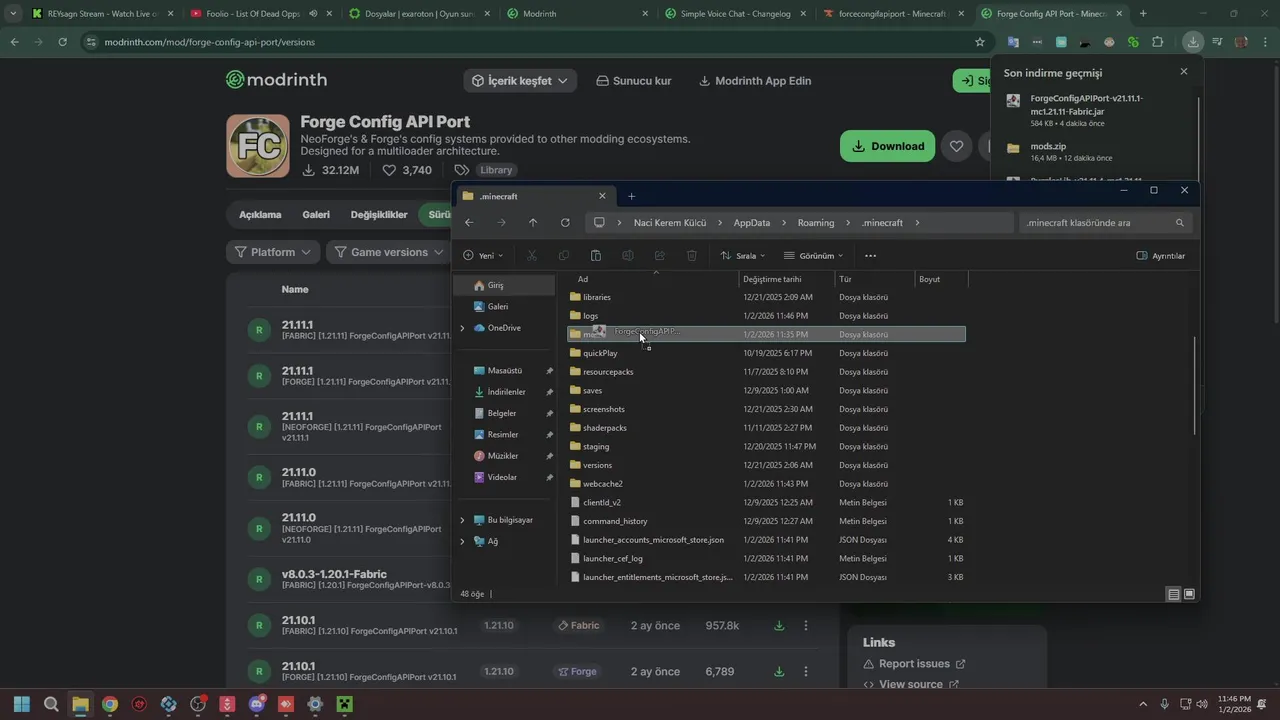
Task: Bookmark this page with the star icon
Action: (x=980, y=42)
